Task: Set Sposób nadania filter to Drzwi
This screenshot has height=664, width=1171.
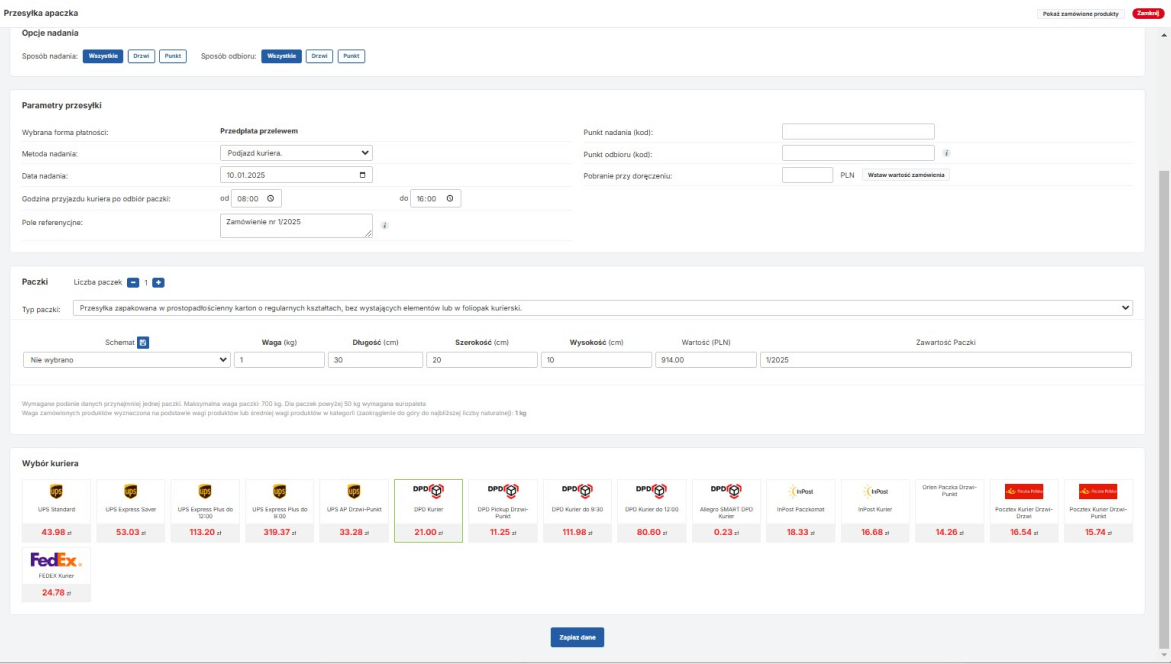Action: [141, 56]
